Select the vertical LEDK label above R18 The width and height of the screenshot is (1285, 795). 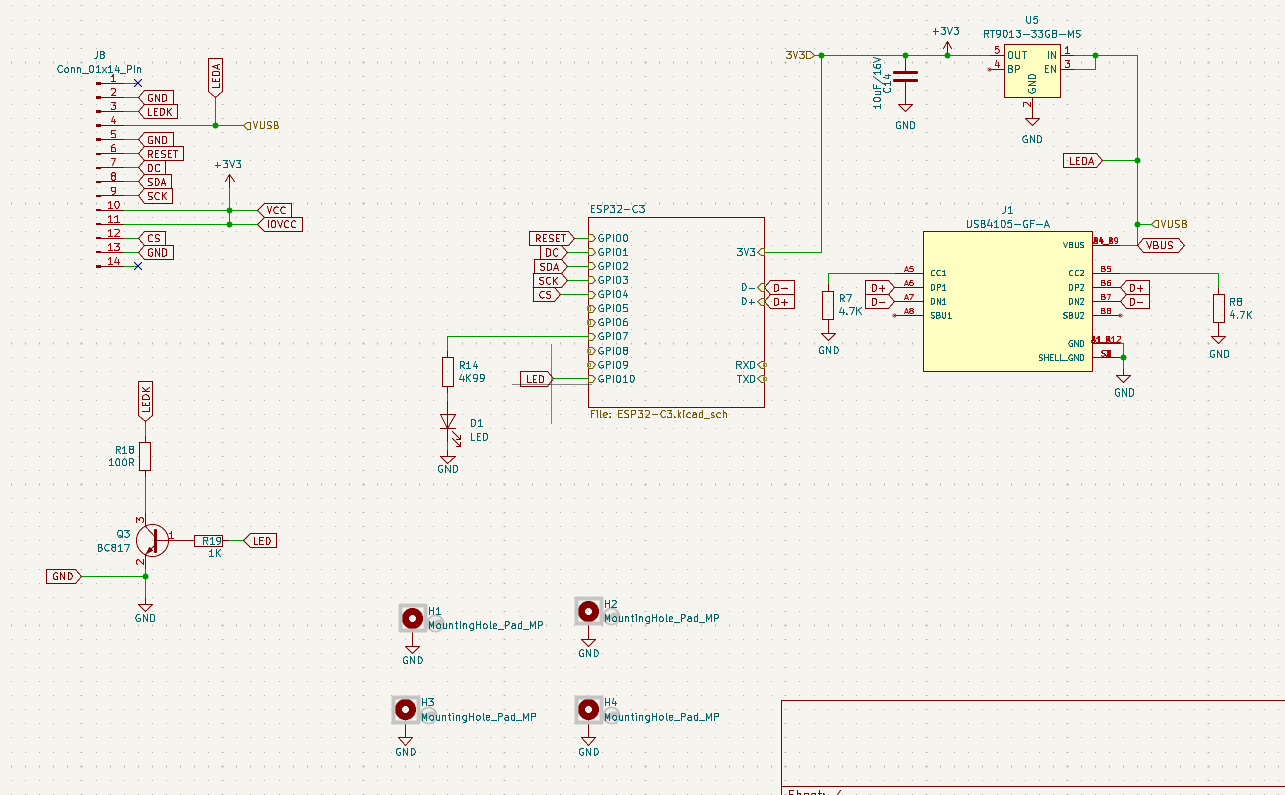point(145,399)
